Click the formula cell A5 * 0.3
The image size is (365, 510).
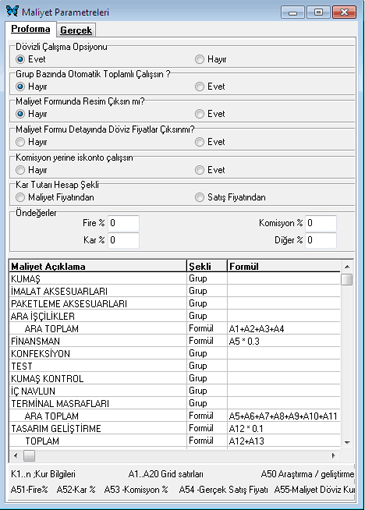[x=284, y=341]
